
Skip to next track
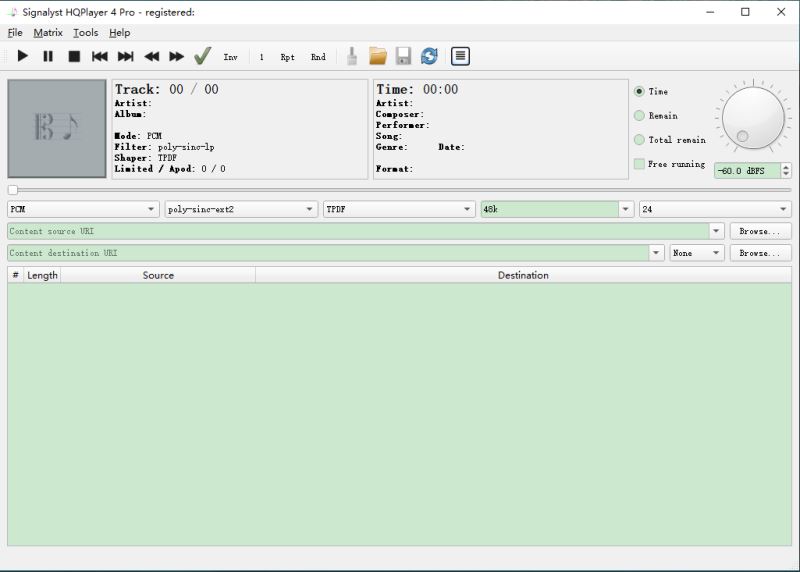(126, 56)
